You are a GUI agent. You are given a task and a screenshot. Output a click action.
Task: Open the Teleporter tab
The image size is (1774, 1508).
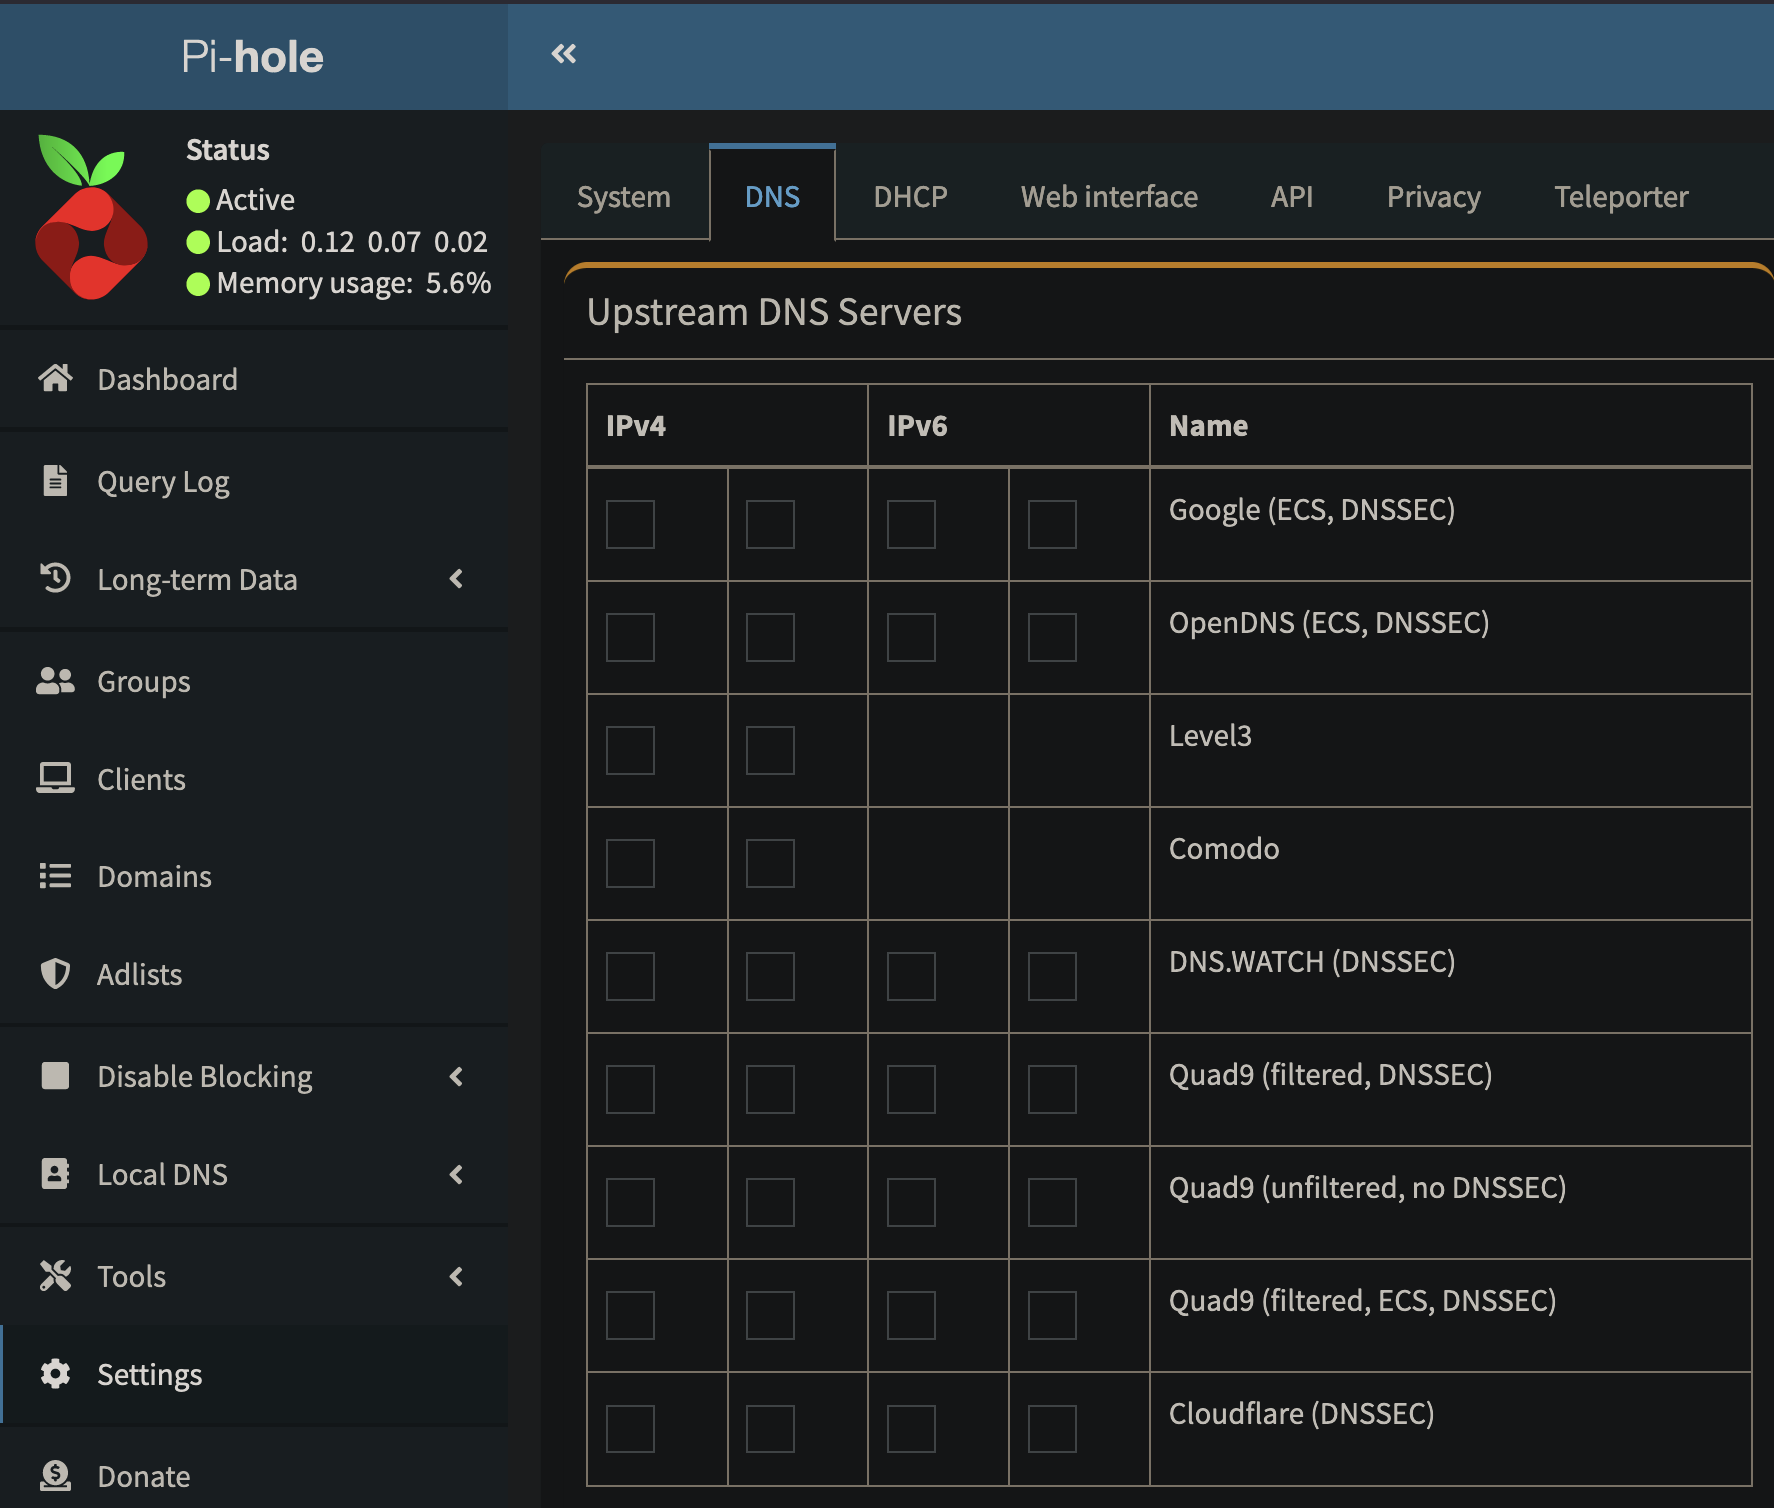click(1621, 196)
